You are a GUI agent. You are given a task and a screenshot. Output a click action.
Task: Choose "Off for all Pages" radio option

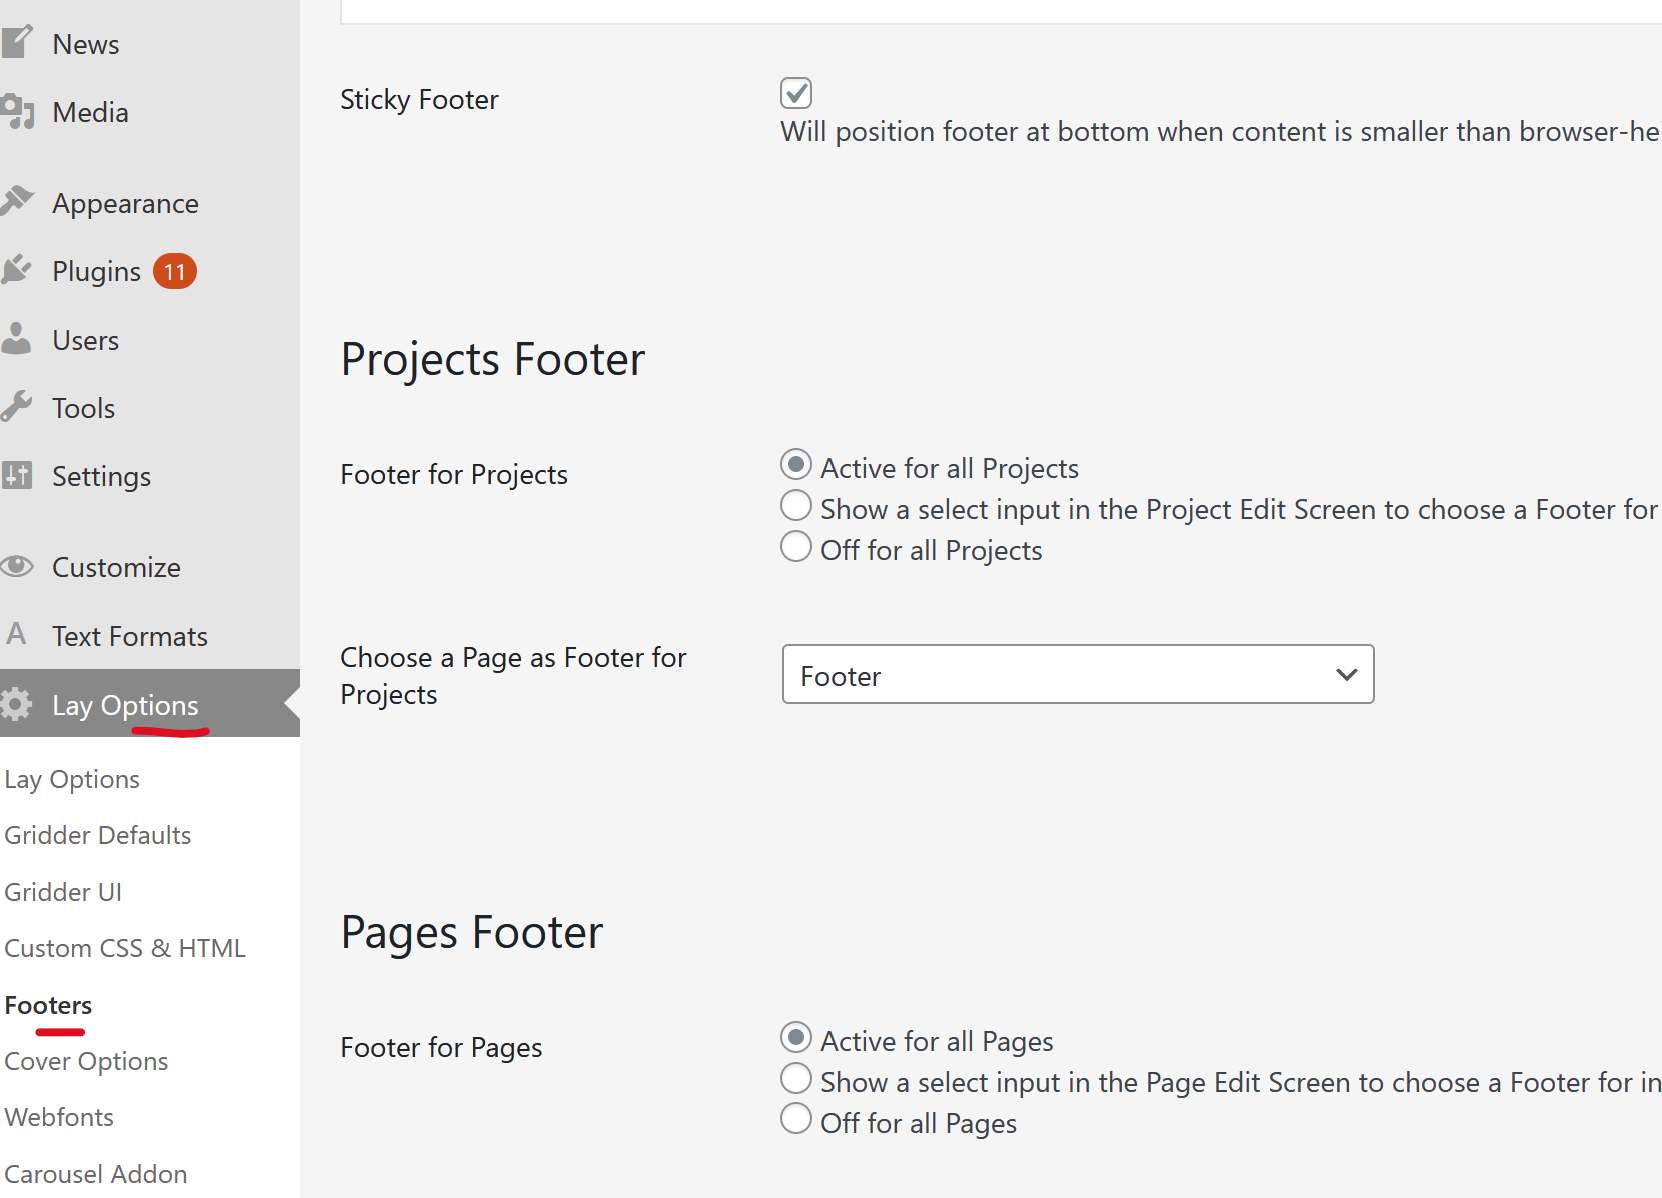[x=796, y=1118]
